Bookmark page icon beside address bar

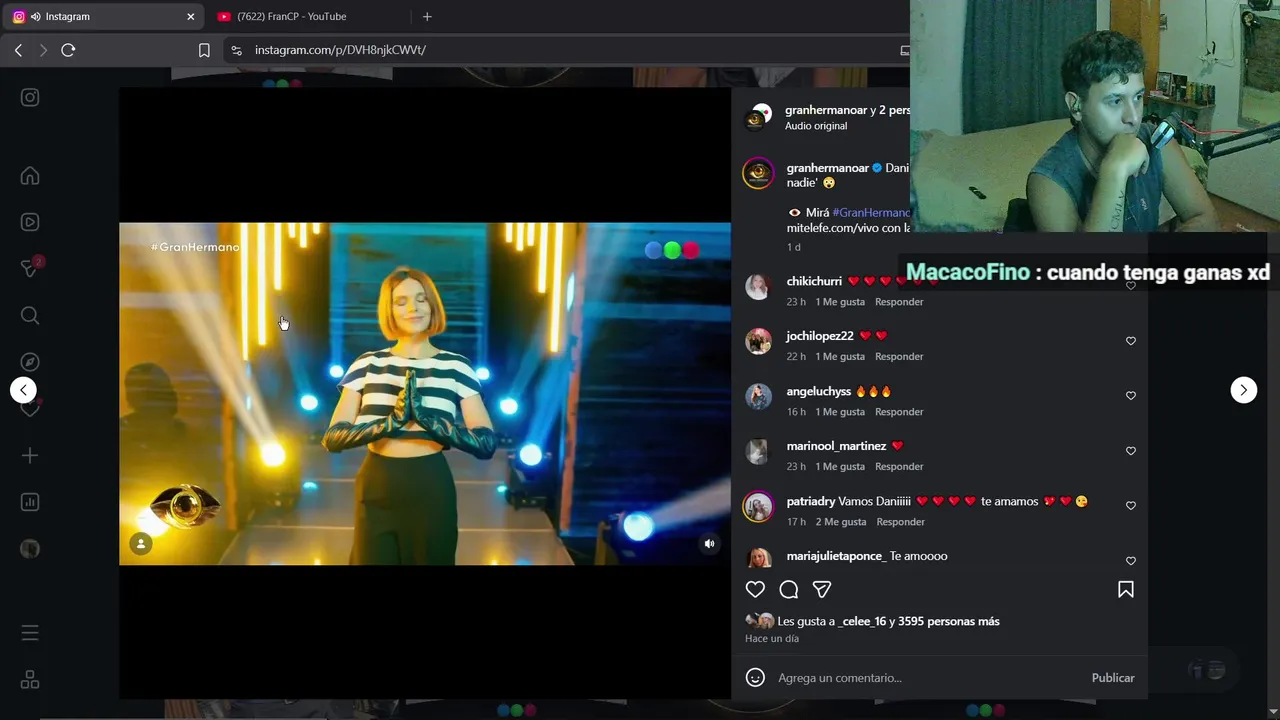[204, 50]
